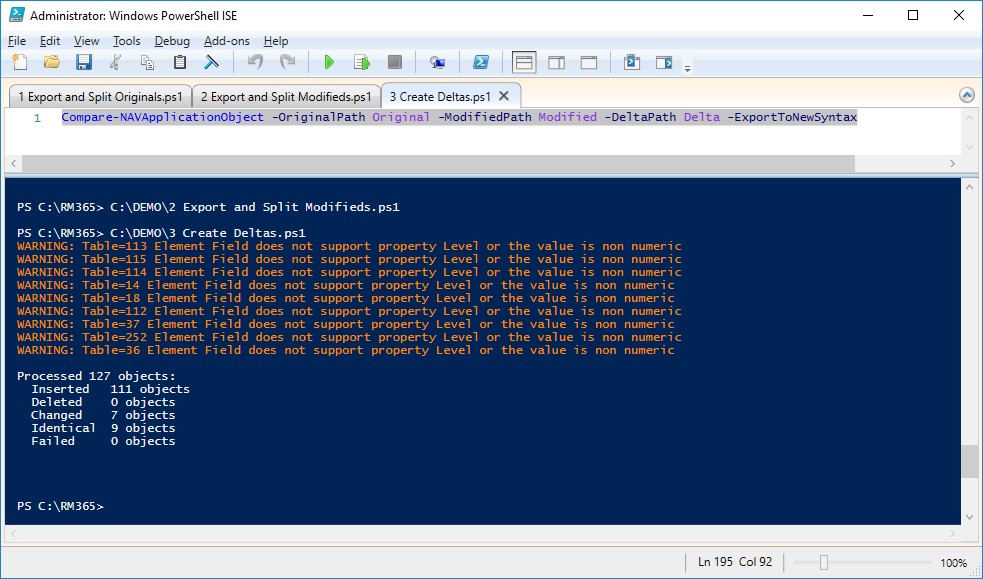The width and height of the screenshot is (983, 579).
Task: Stop operation with square stop icon
Action: [x=394, y=62]
